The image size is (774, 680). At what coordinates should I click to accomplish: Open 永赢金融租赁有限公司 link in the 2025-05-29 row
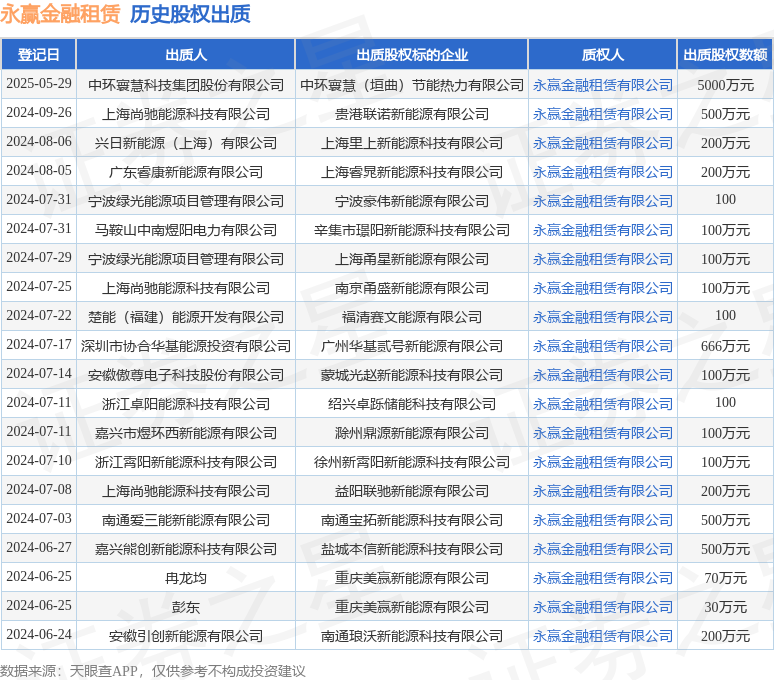(x=602, y=85)
